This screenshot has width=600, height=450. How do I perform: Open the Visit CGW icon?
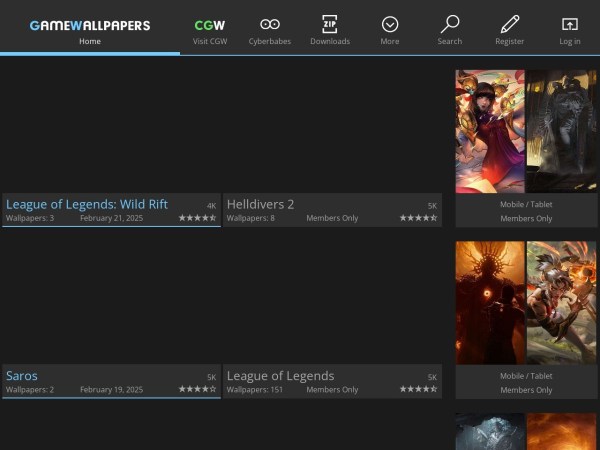pos(210,25)
